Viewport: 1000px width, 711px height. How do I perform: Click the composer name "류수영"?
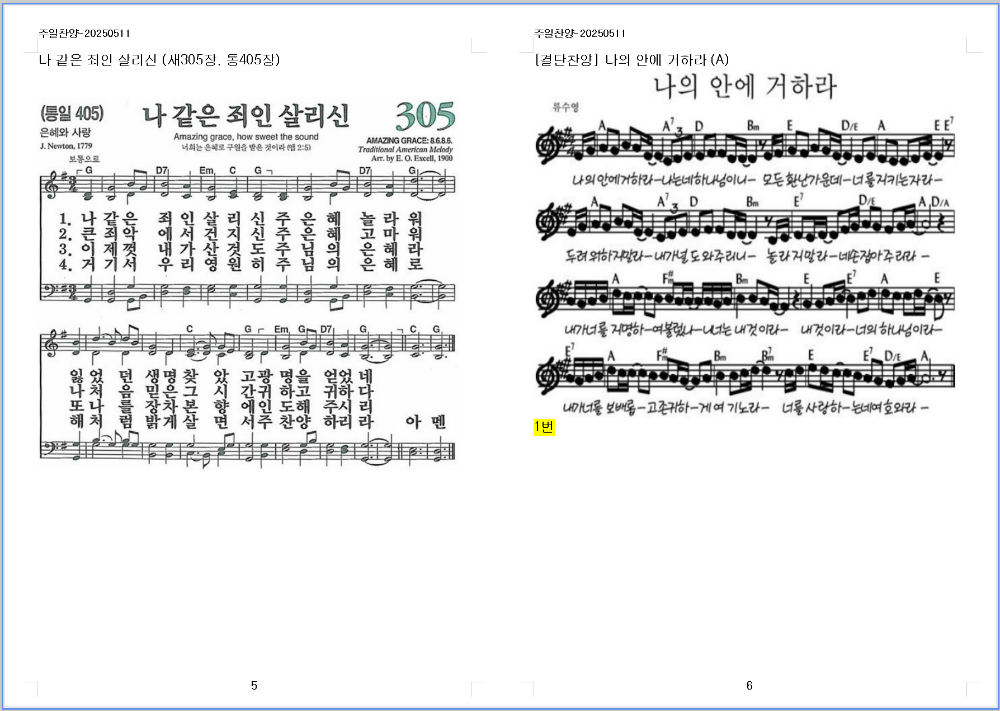click(x=566, y=107)
